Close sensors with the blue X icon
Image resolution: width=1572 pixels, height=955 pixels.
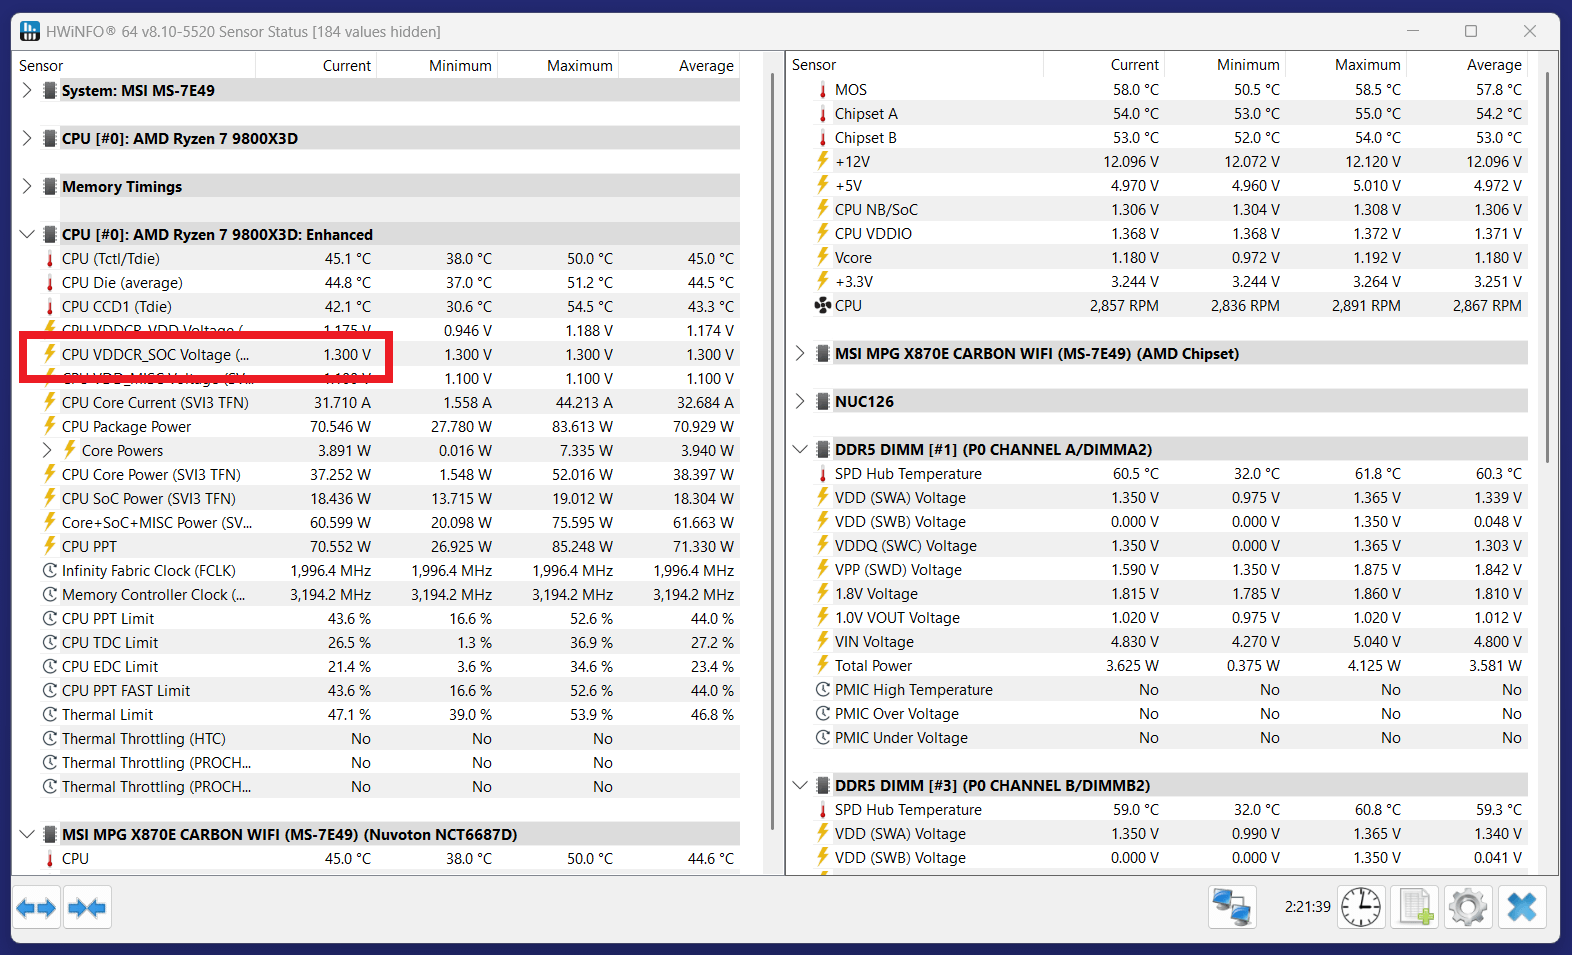click(1522, 907)
